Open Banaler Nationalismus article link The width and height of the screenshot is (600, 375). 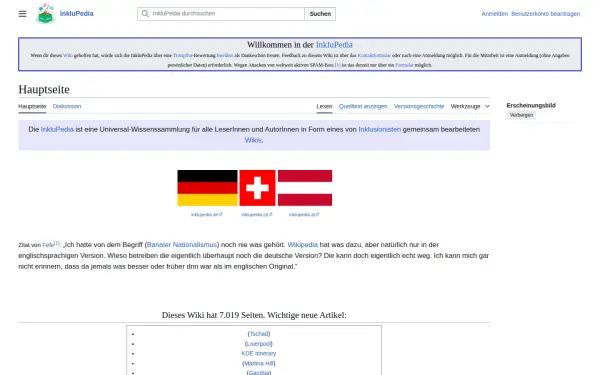pos(182,245)
